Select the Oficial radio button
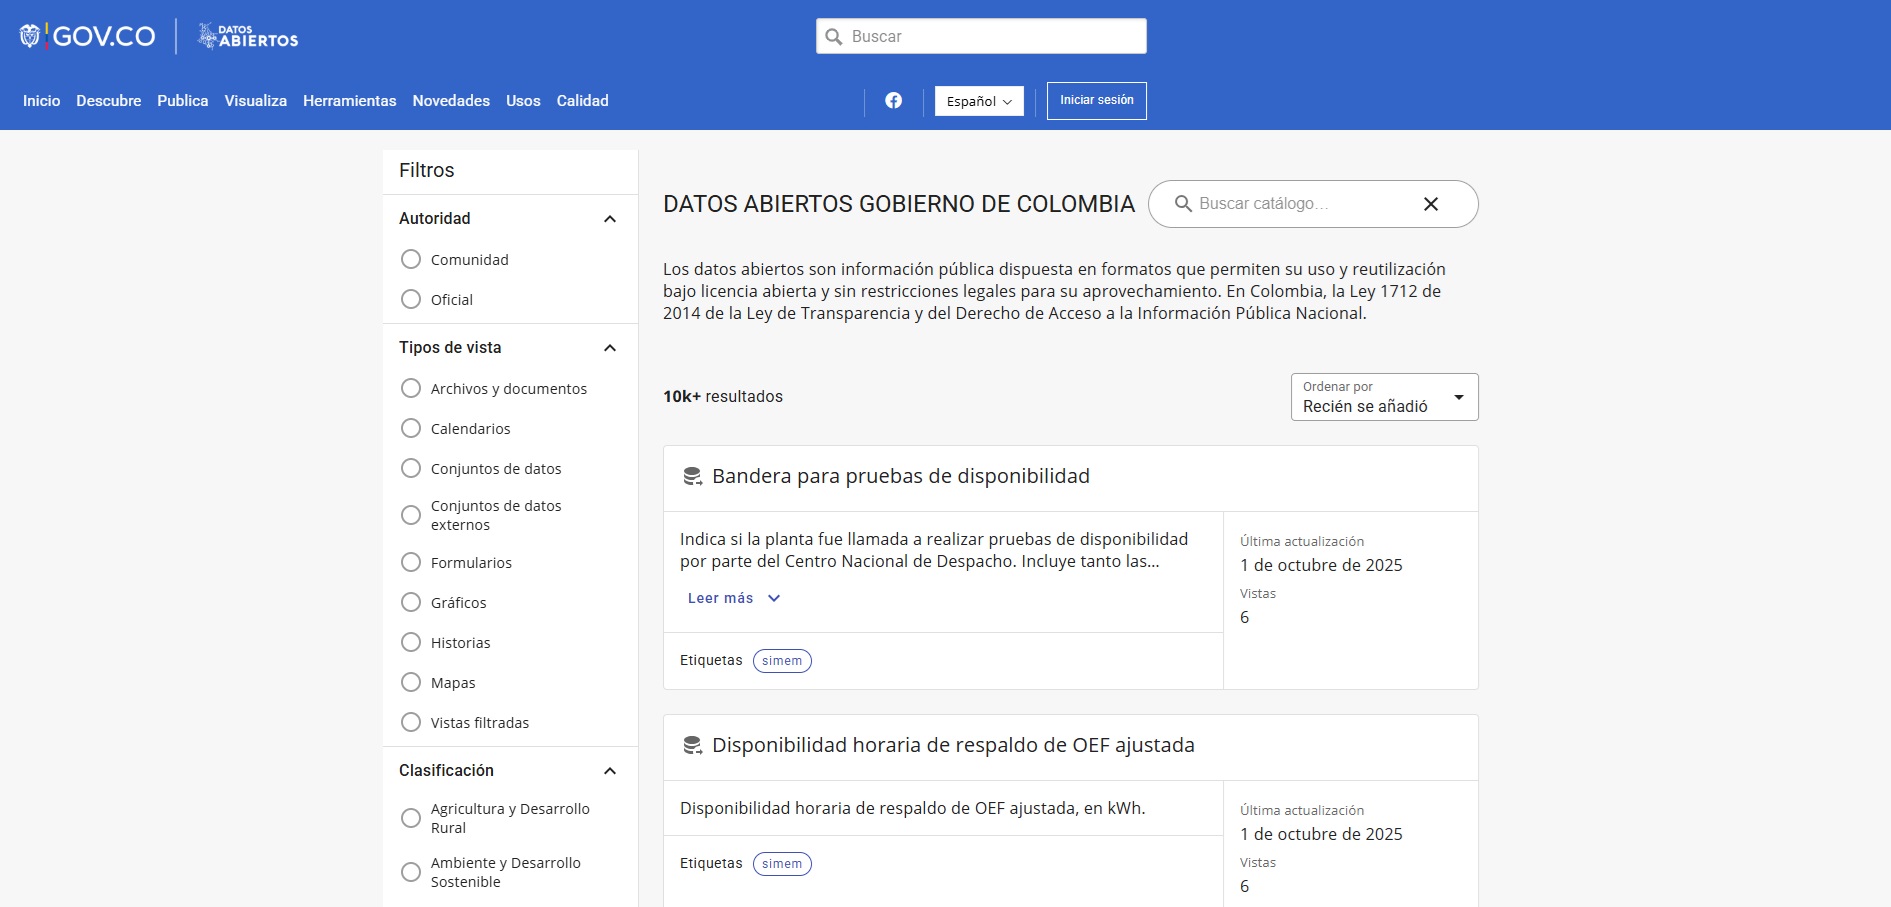1891x907 pixels. (411, 300)
